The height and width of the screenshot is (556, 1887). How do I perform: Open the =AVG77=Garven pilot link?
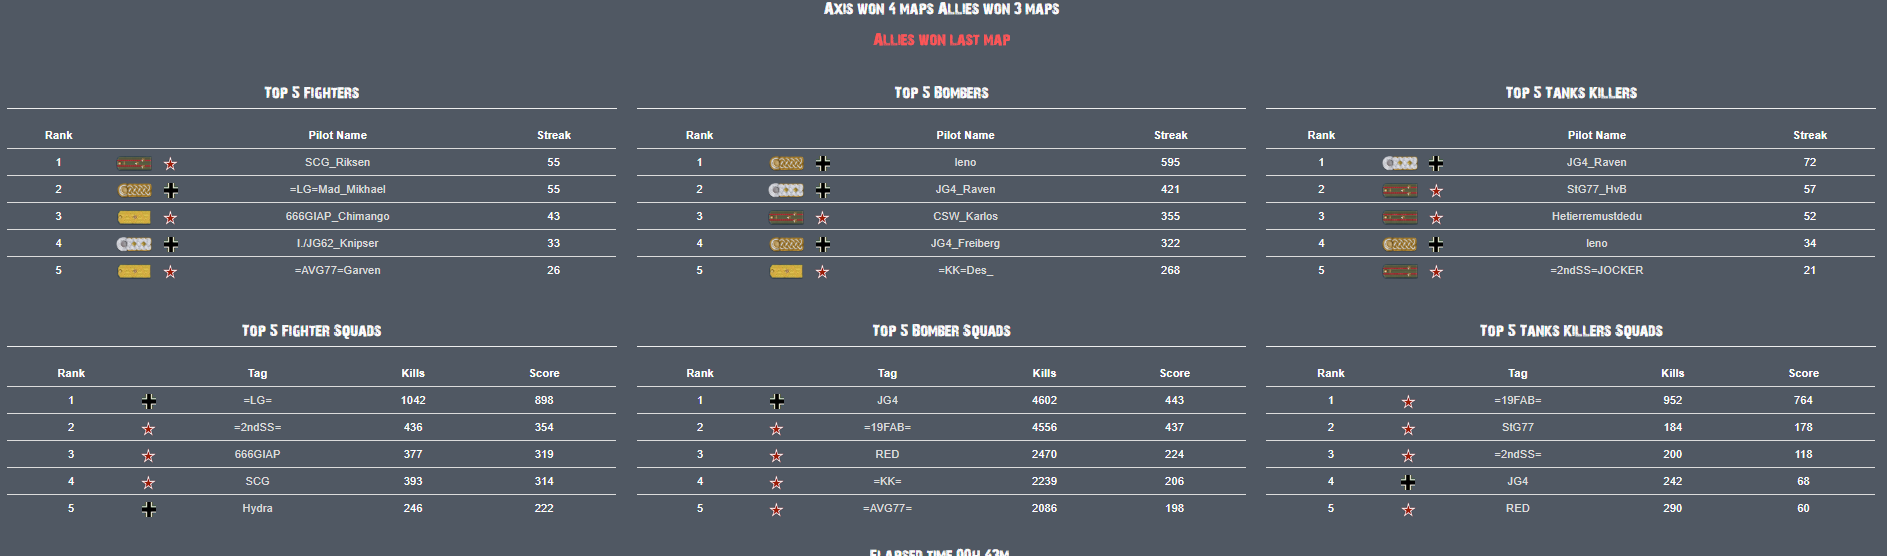click(337, 270)
